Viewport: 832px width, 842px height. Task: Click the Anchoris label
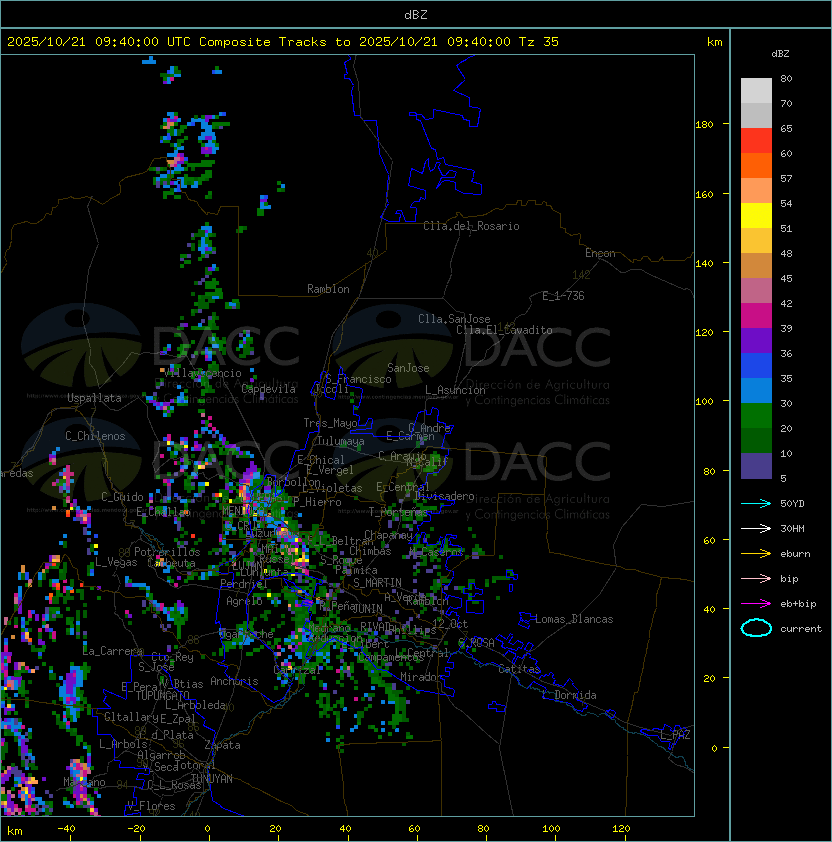(x=234, y=681)
